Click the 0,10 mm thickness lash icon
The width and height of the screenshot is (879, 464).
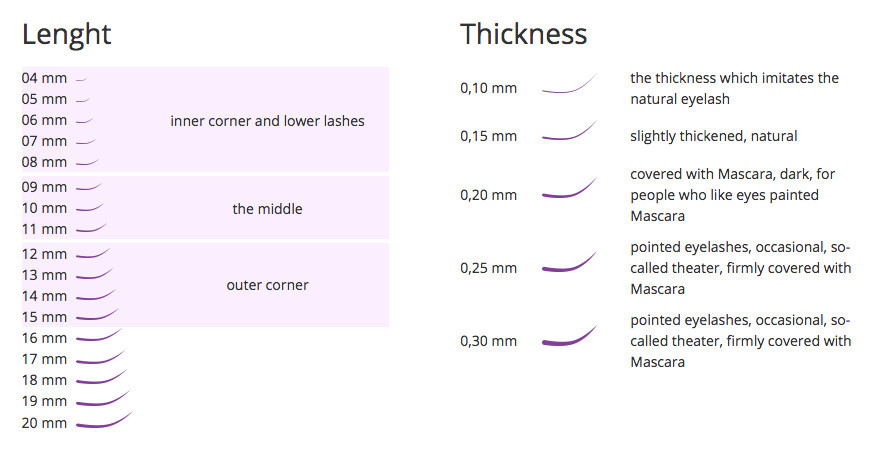[x=569, y=83]
